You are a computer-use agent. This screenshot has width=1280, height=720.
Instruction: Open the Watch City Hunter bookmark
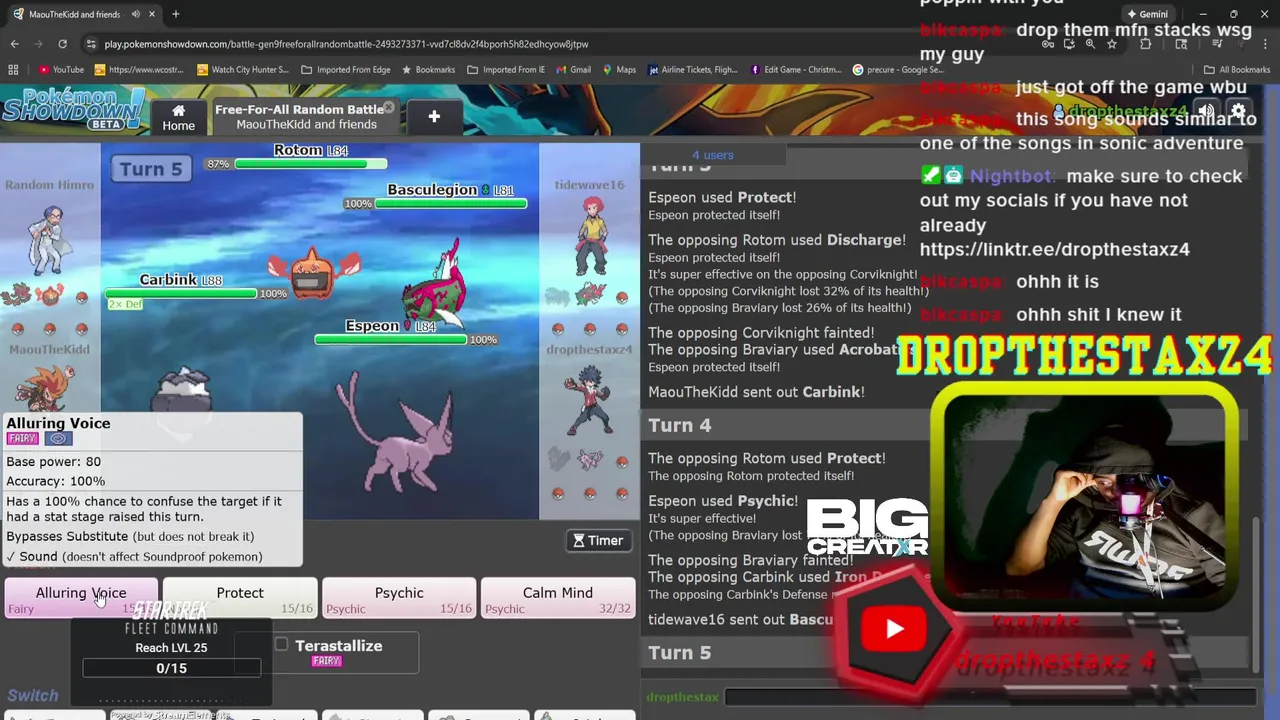pyautogui.click(x=243, y=70)
